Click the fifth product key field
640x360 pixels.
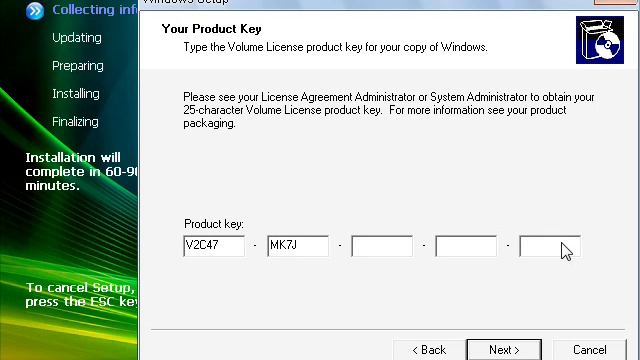point(550,246)
